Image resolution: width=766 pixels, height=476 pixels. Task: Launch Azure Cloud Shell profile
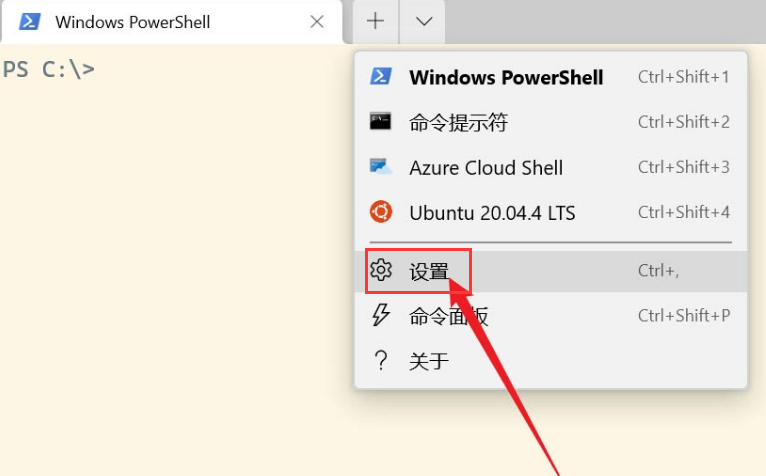pyautogui.click(x=486, y=168)
